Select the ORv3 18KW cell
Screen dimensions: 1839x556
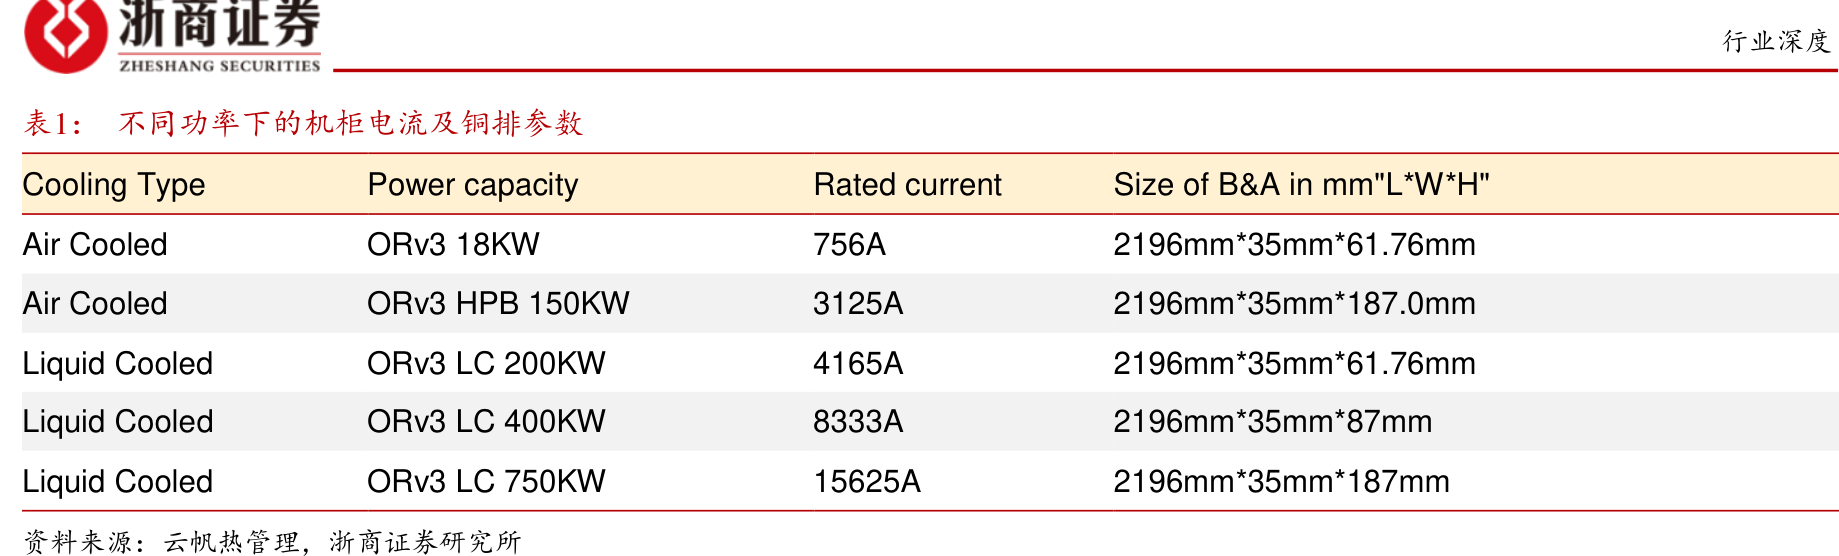[453, 244]
